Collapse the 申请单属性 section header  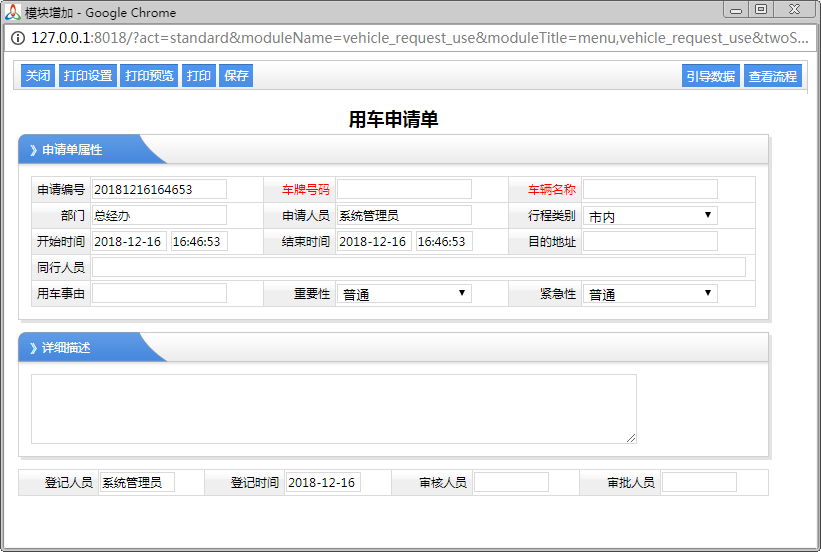(x=72, y=150)
